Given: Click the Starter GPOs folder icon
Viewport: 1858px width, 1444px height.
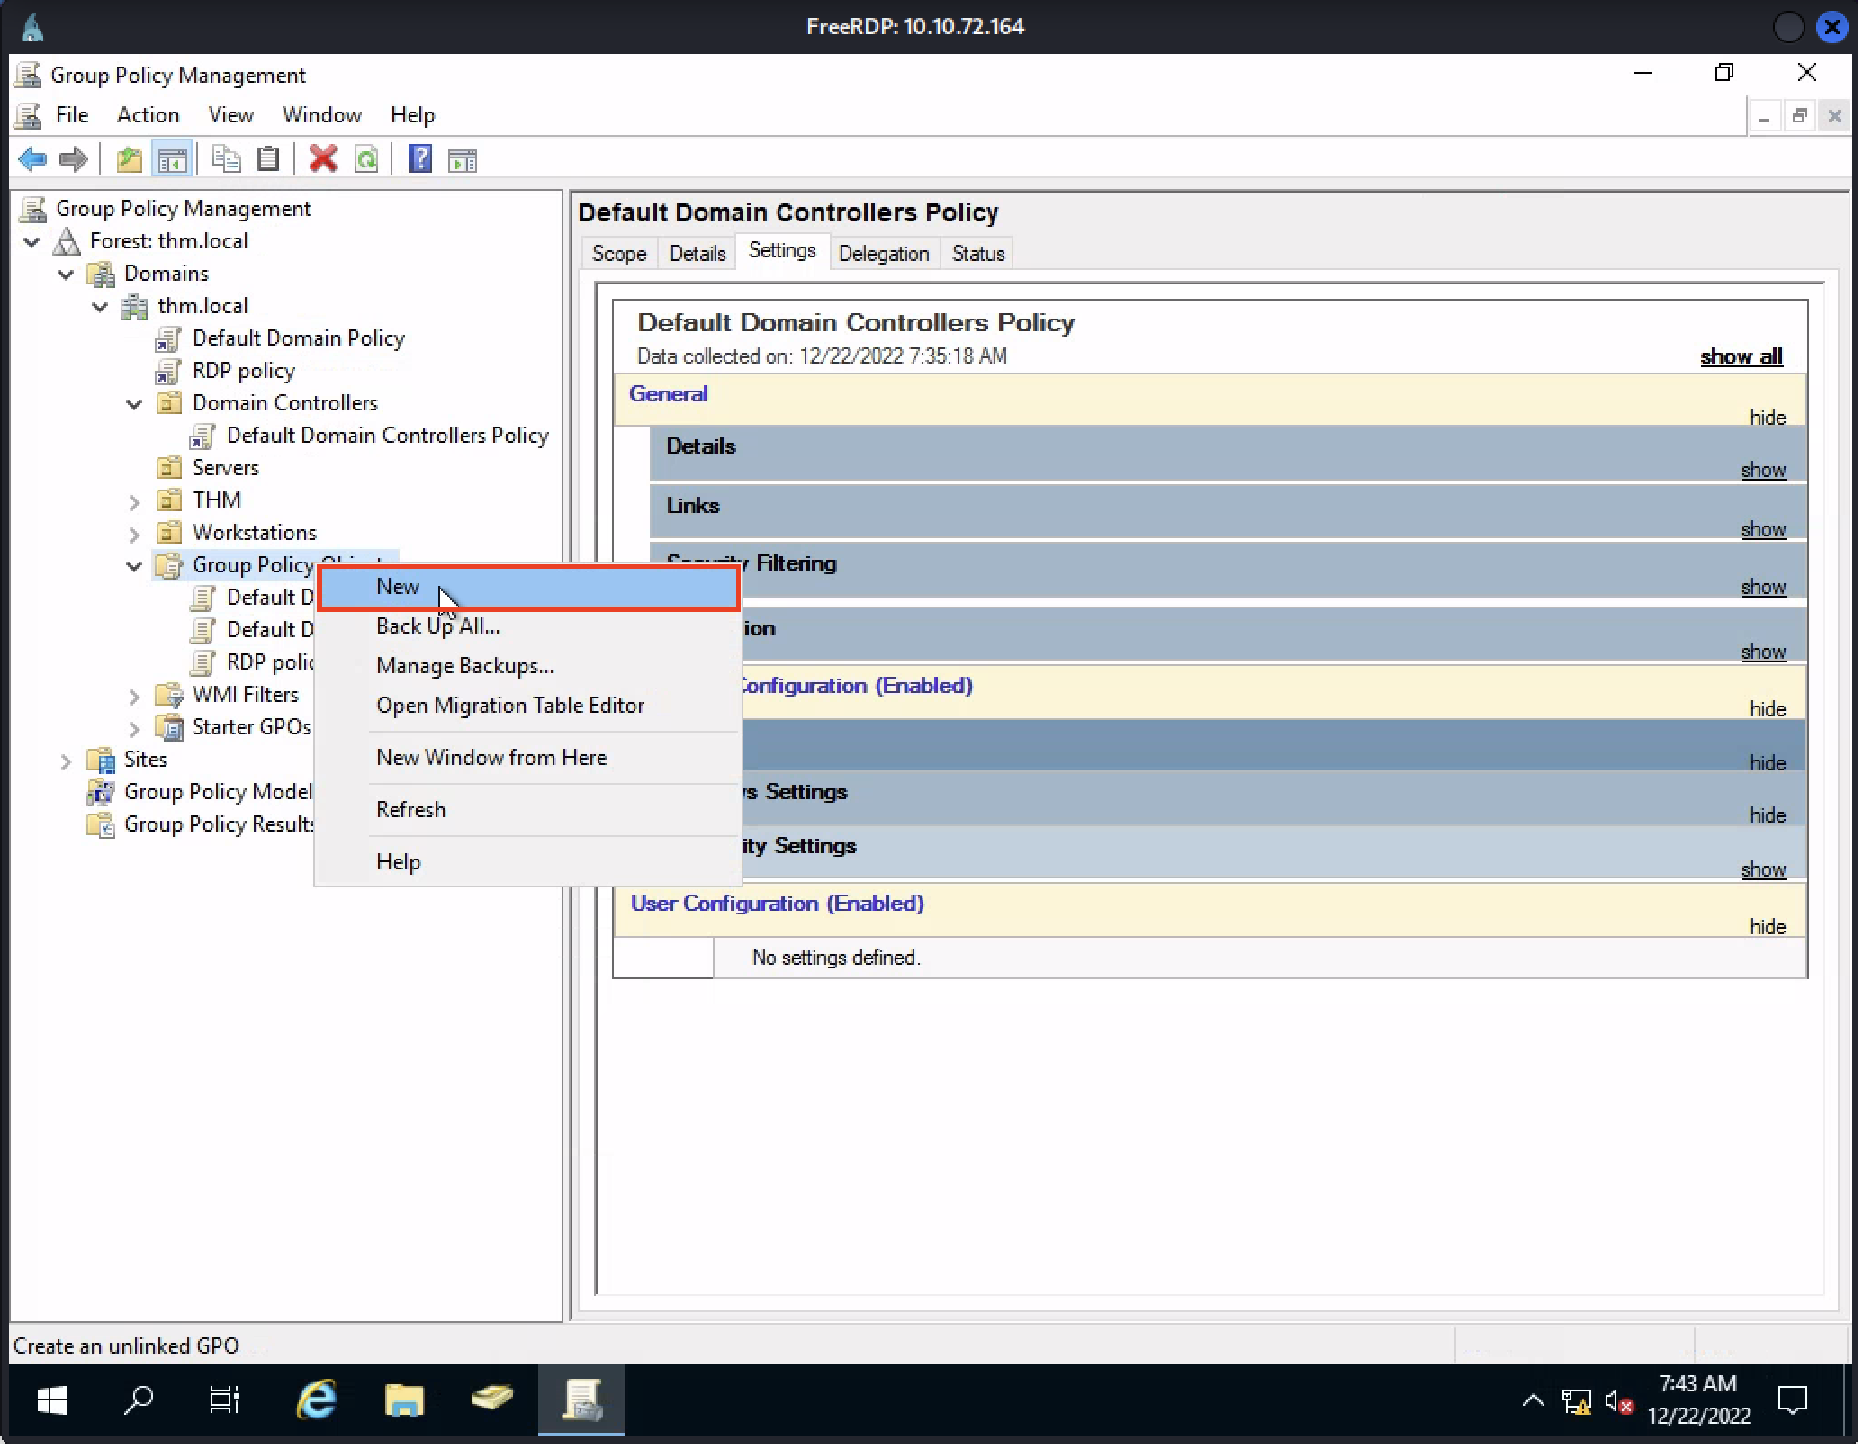Looking at the screenshot, I should point(169,727).
